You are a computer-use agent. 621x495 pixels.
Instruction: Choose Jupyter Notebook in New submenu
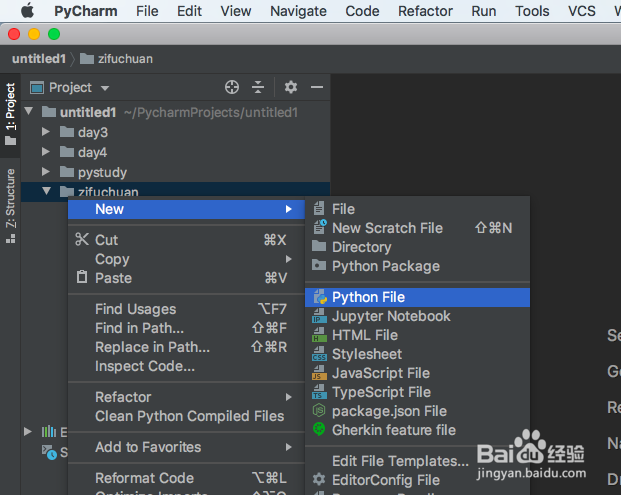pyautogui.click(x=417, y=316)
